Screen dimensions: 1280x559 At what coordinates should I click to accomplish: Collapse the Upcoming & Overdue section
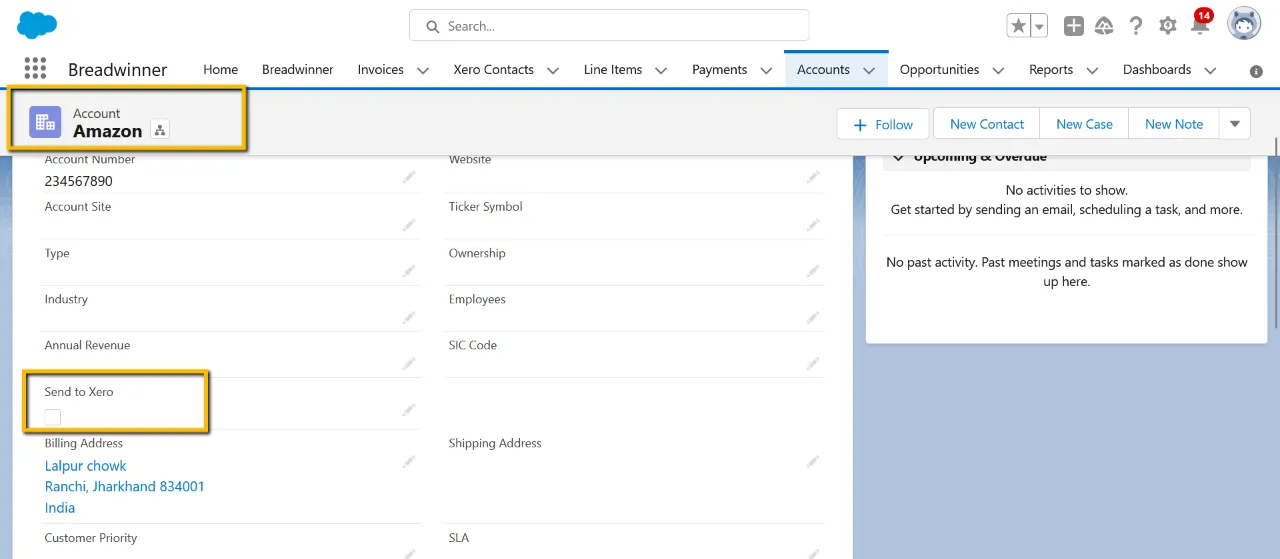pos(898,157)
